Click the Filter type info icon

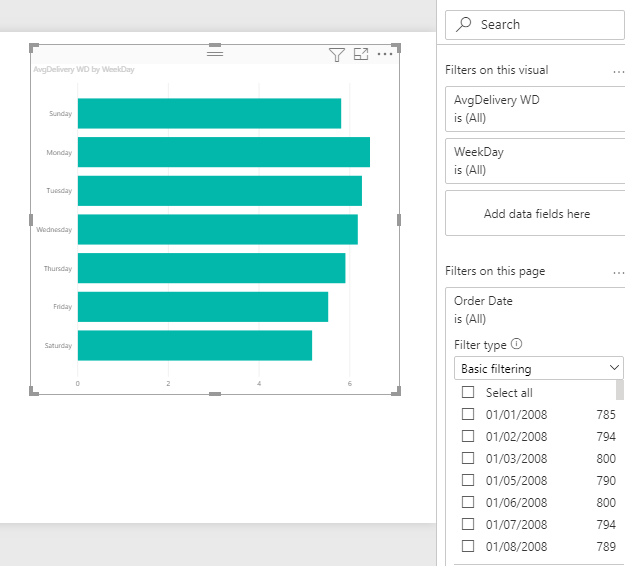[516, 344]
